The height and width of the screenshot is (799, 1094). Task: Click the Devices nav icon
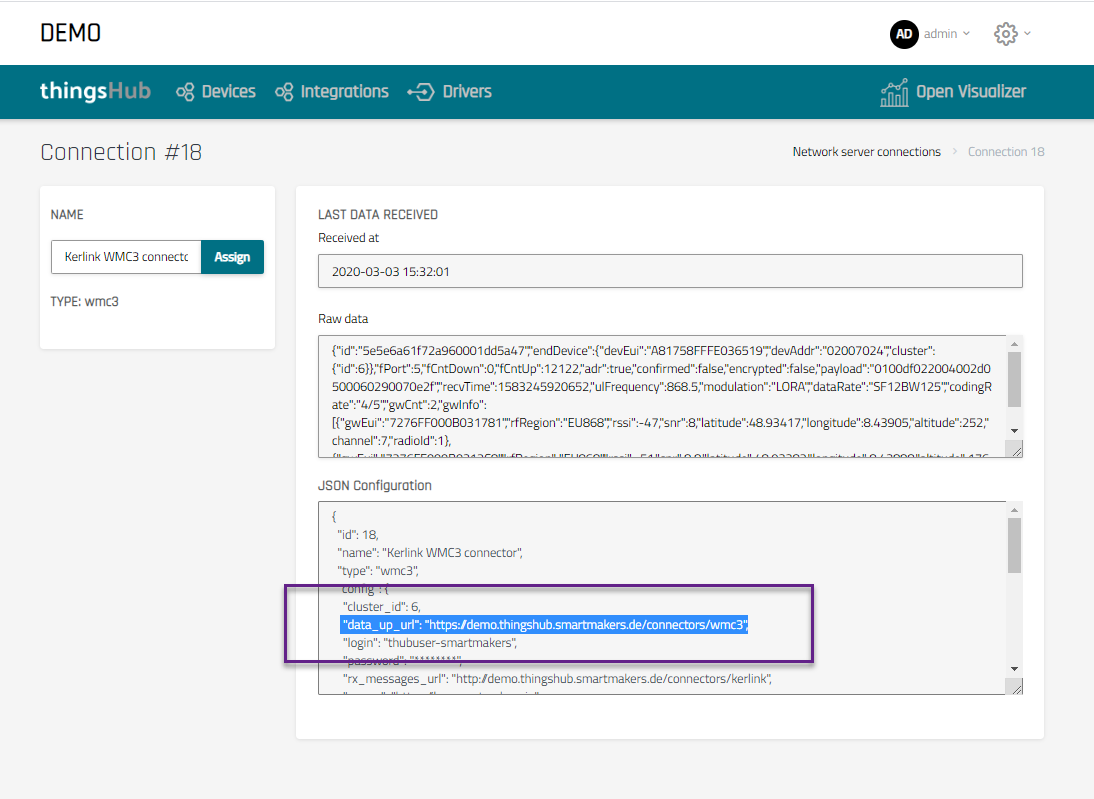(x=185, y=92)
